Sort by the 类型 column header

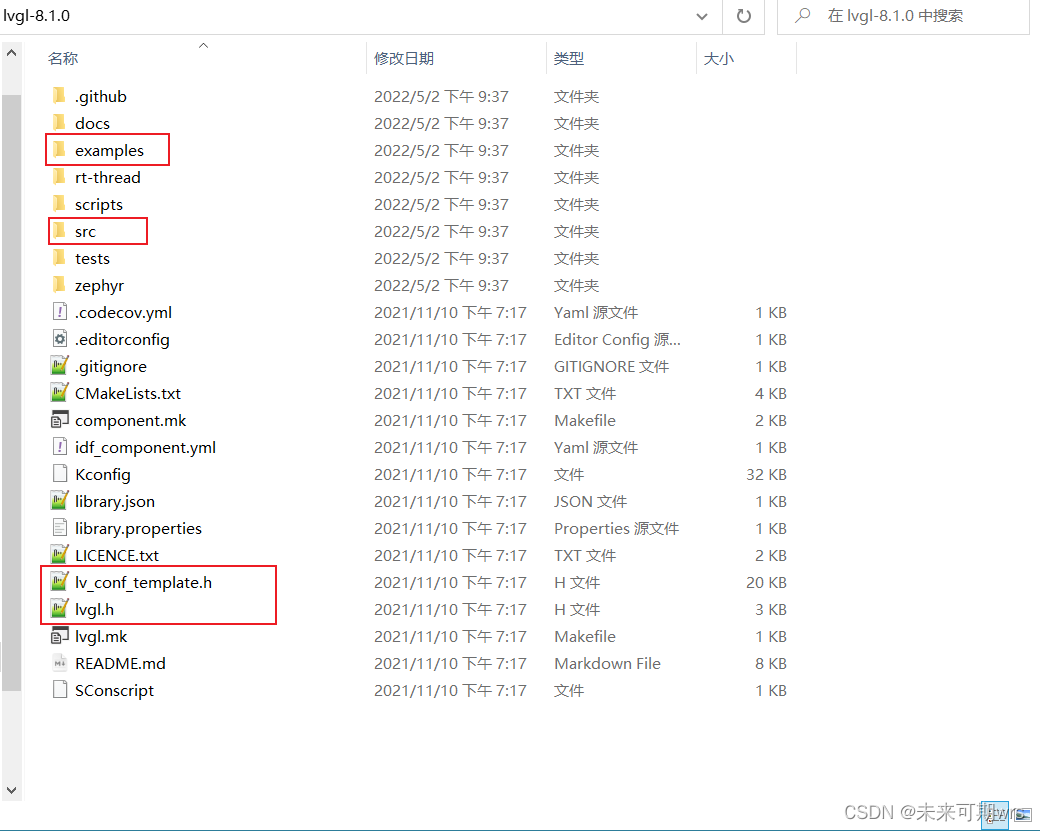point(568,58)
